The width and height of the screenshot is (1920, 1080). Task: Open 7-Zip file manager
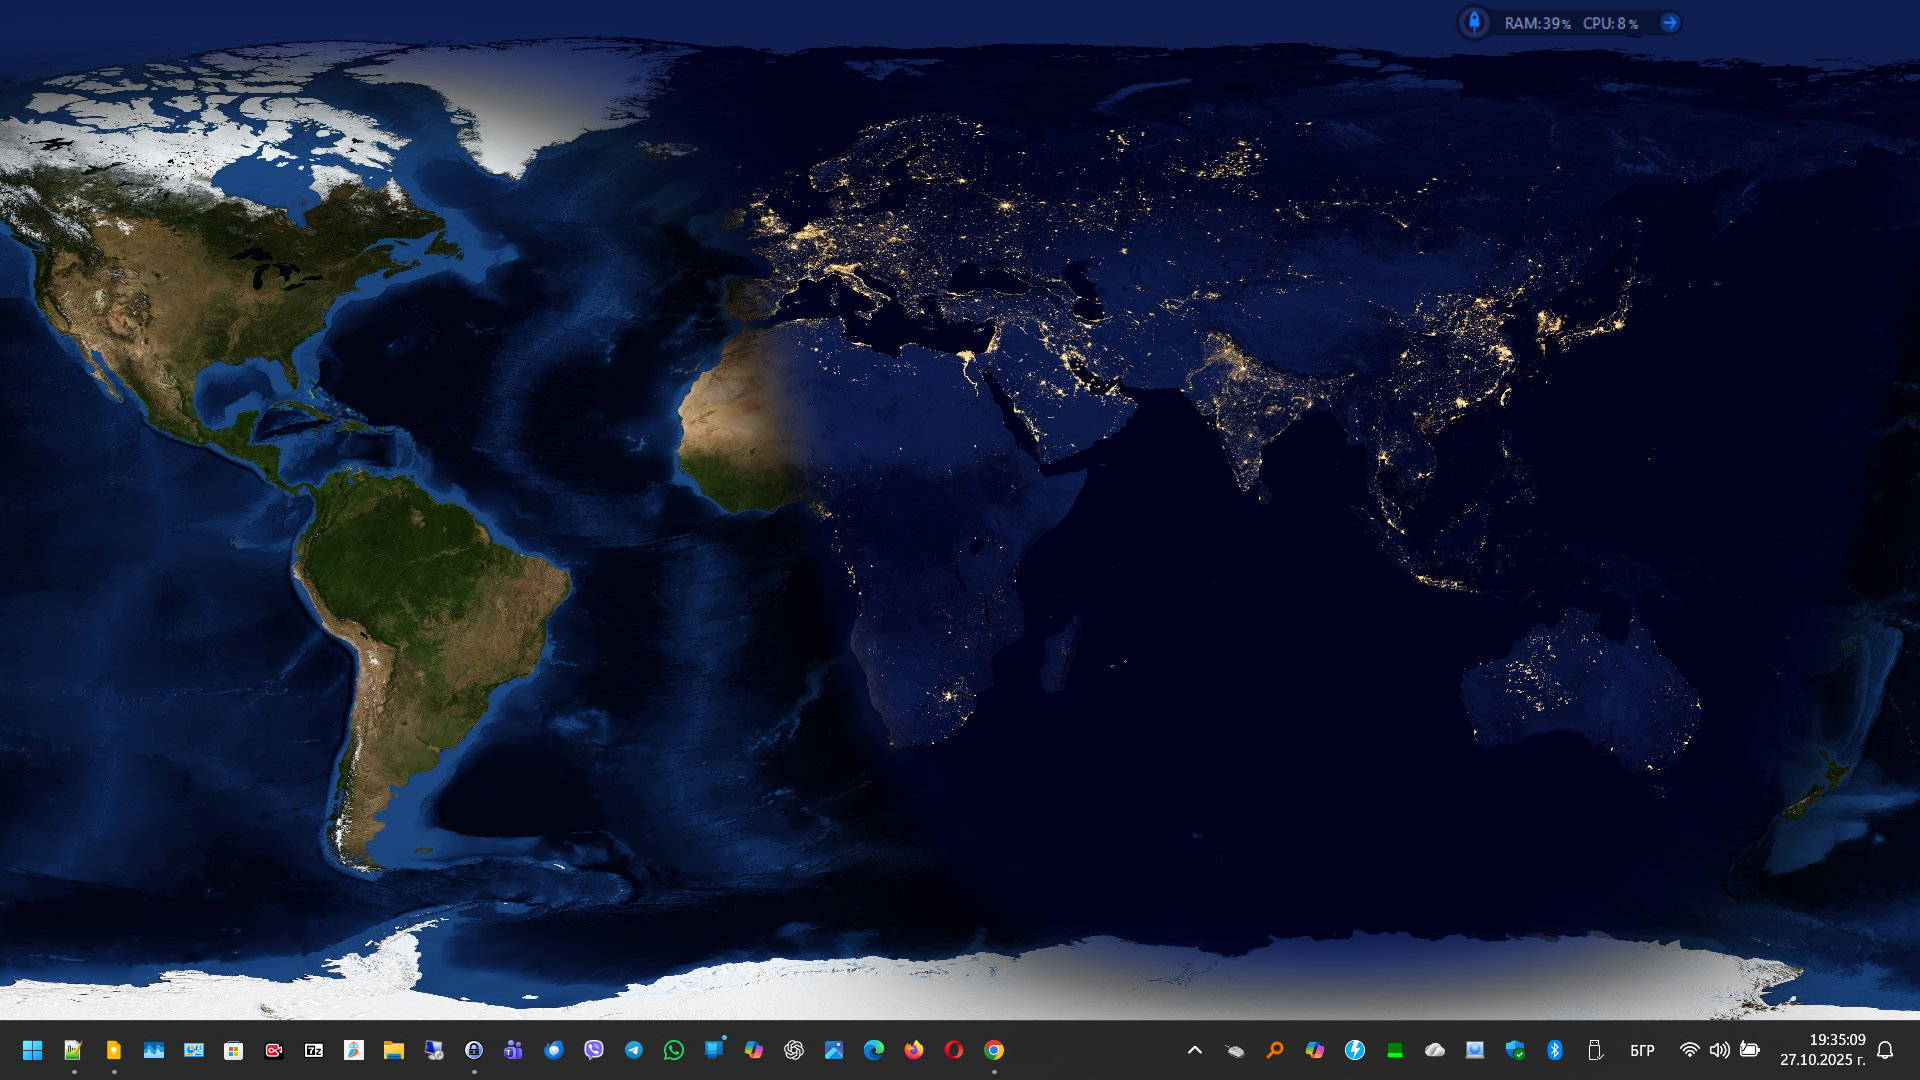click(x=314, y=1050)
